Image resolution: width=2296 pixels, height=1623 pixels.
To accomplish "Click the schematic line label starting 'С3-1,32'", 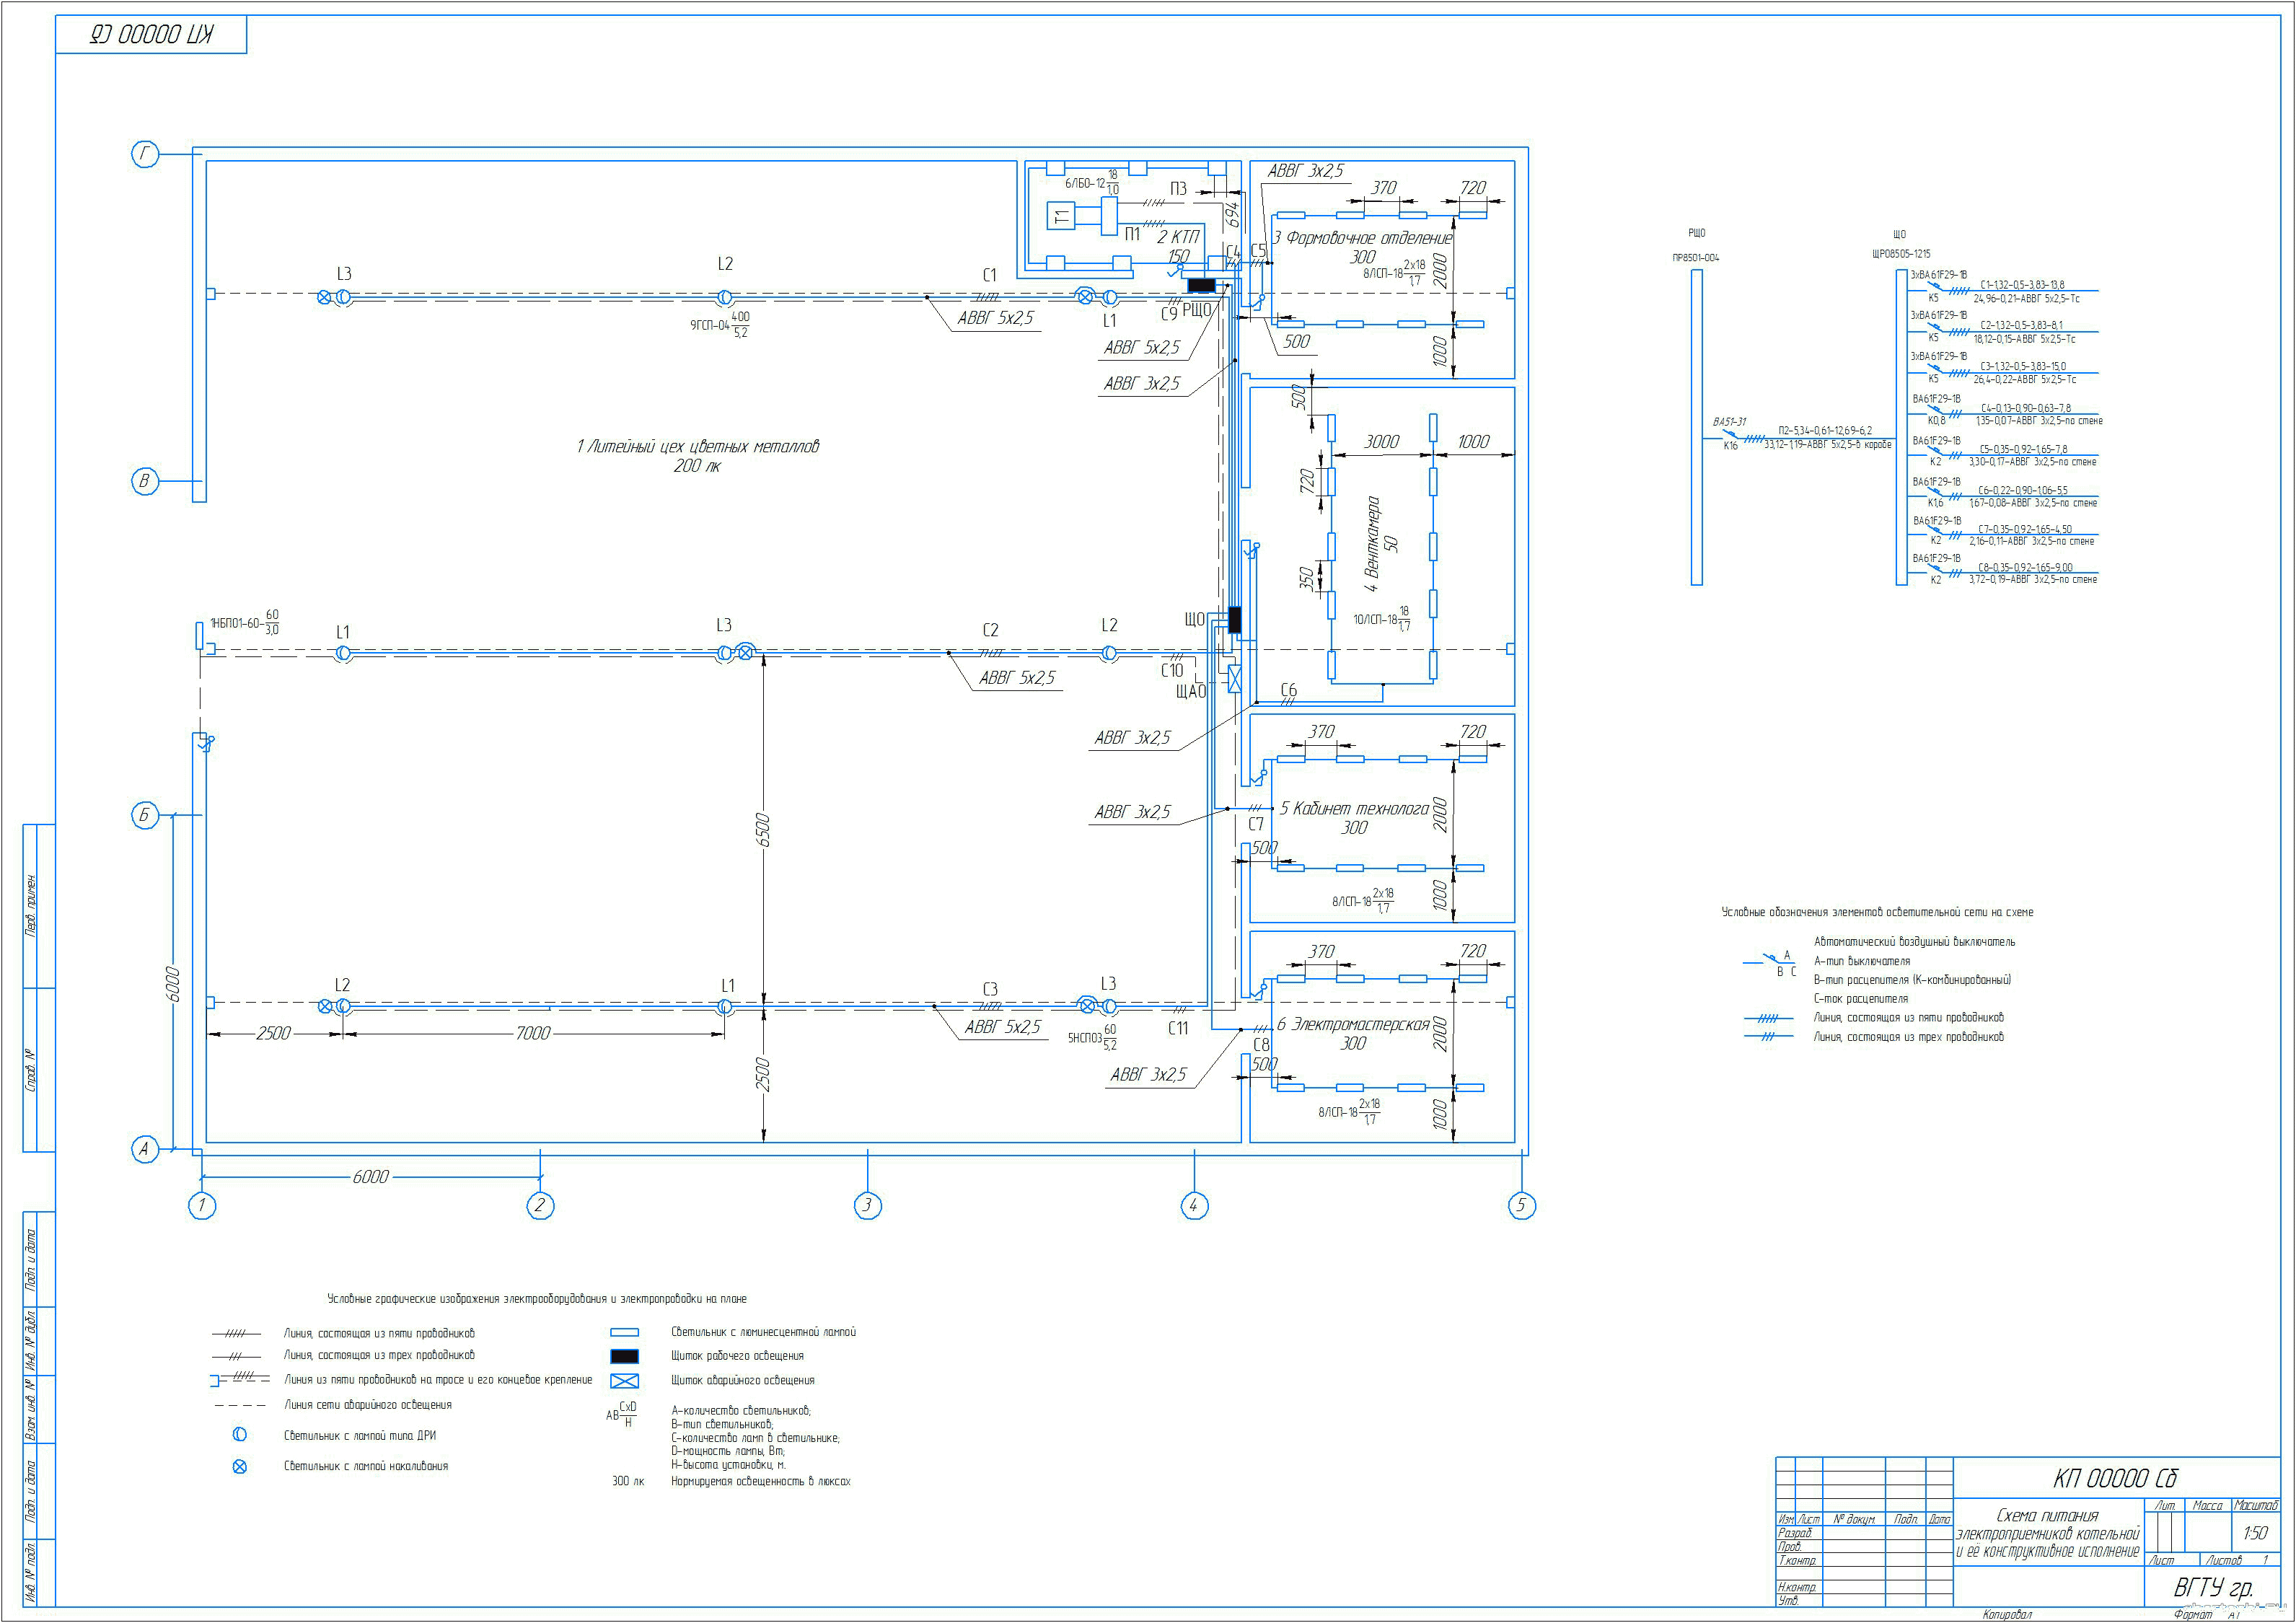I will 2023,367.
